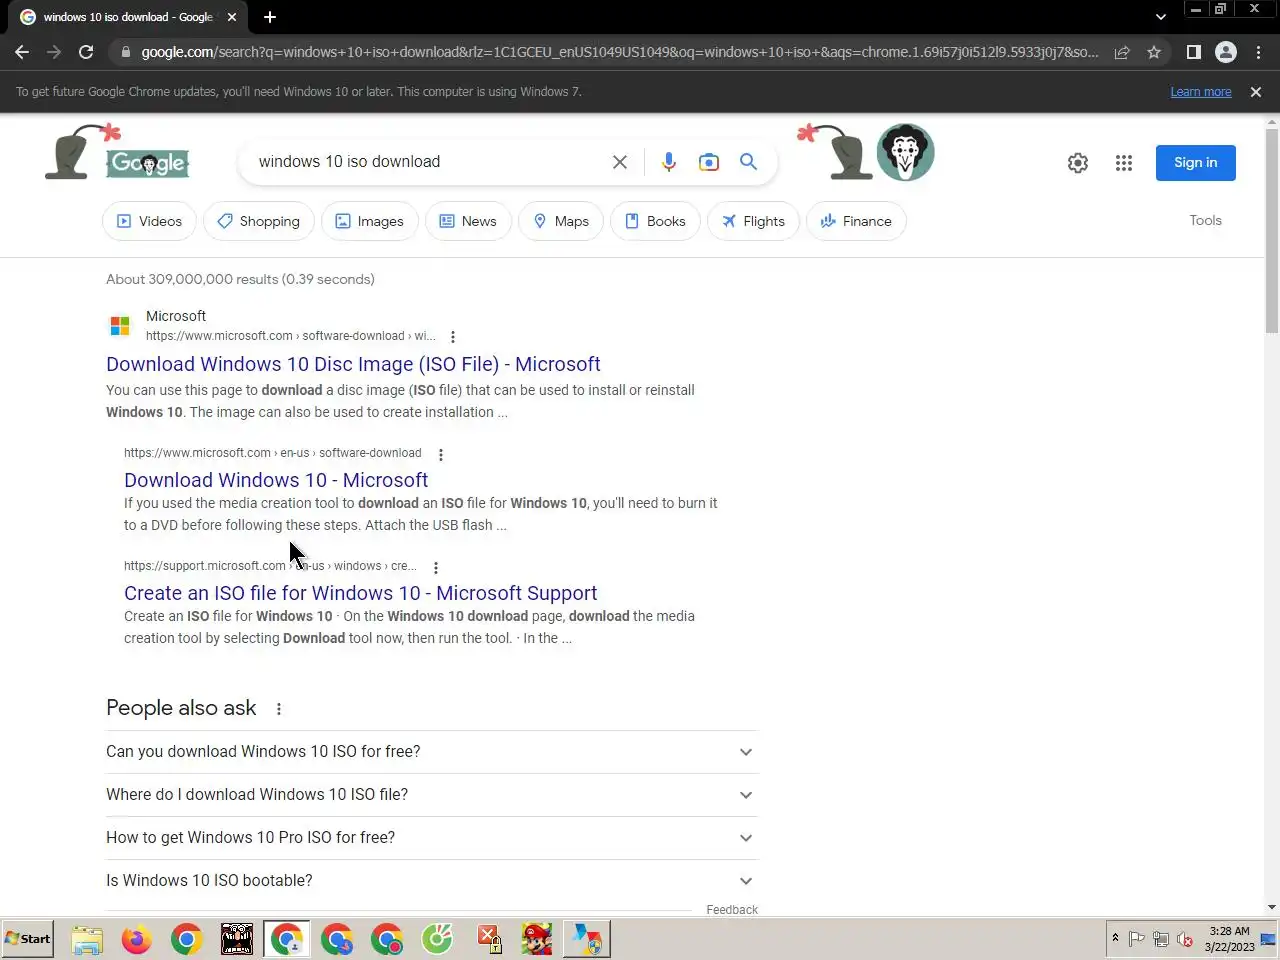Click the network icon in system tray
1280x960 pixels.
point(1161,939)
